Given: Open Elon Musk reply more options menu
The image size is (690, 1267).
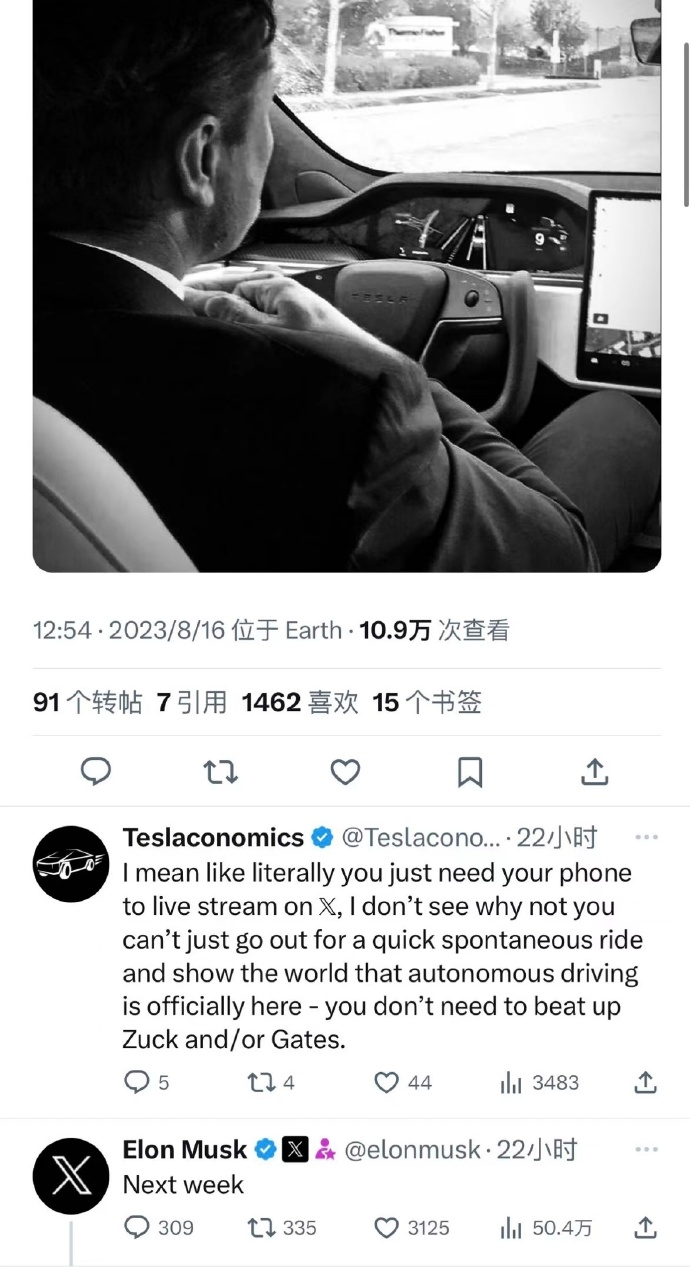Looking at the screenshot, I should pyautogui.click(x=647, y=1150).
